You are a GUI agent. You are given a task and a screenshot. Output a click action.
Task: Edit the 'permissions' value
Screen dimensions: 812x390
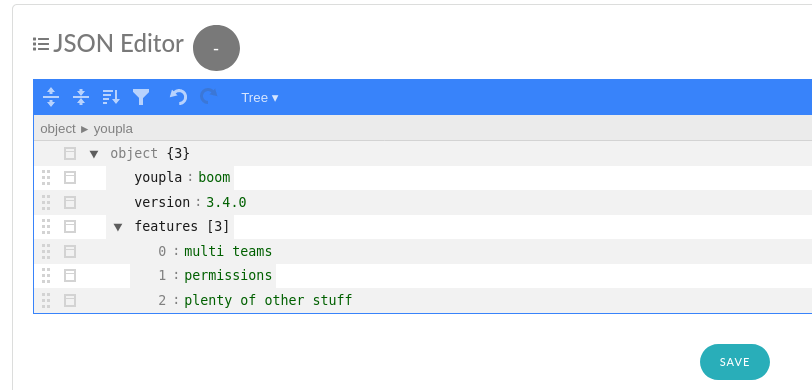click(x=228, y=276)
